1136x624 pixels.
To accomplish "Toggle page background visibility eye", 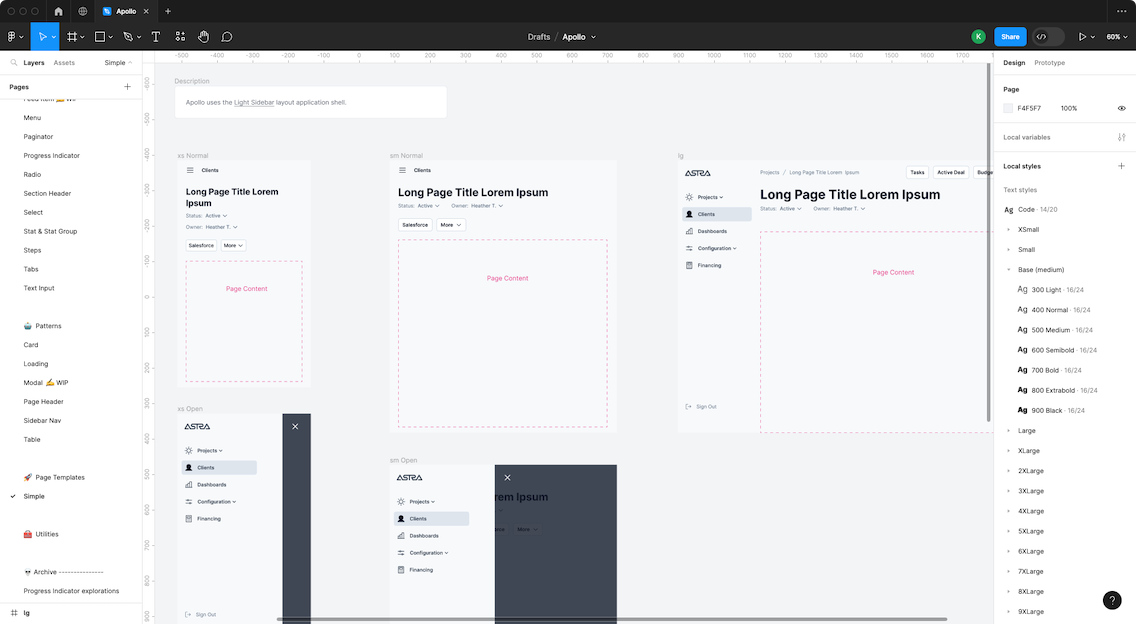I will coord(1121,108).
